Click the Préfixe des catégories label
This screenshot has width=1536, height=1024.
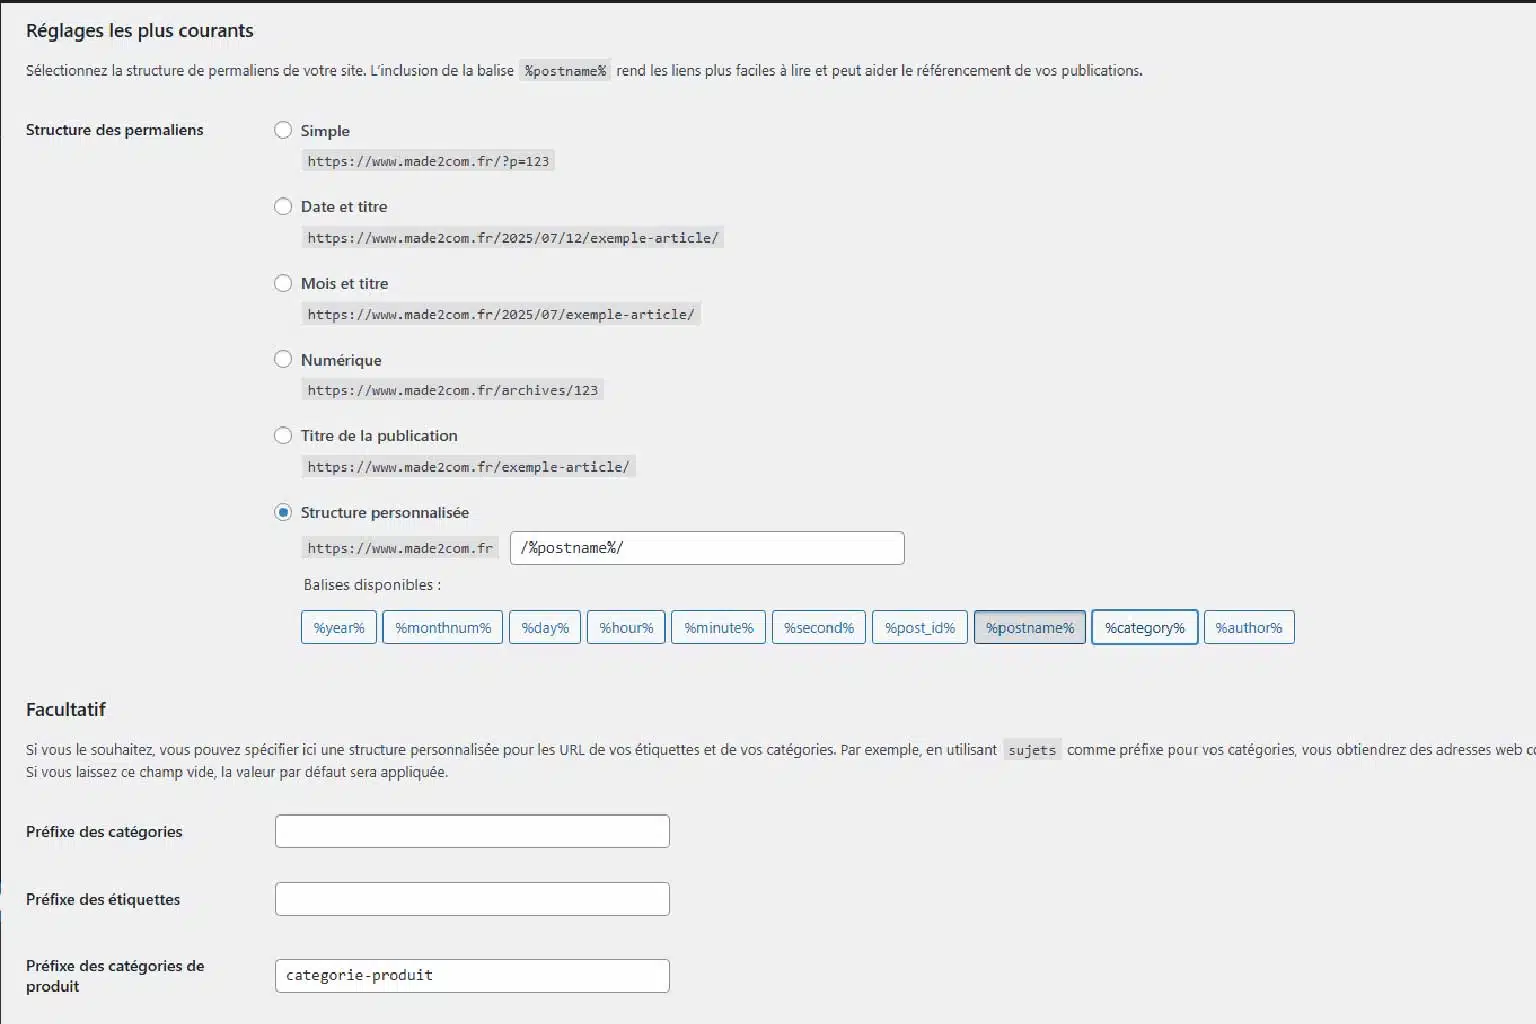[x=104, y=831]
